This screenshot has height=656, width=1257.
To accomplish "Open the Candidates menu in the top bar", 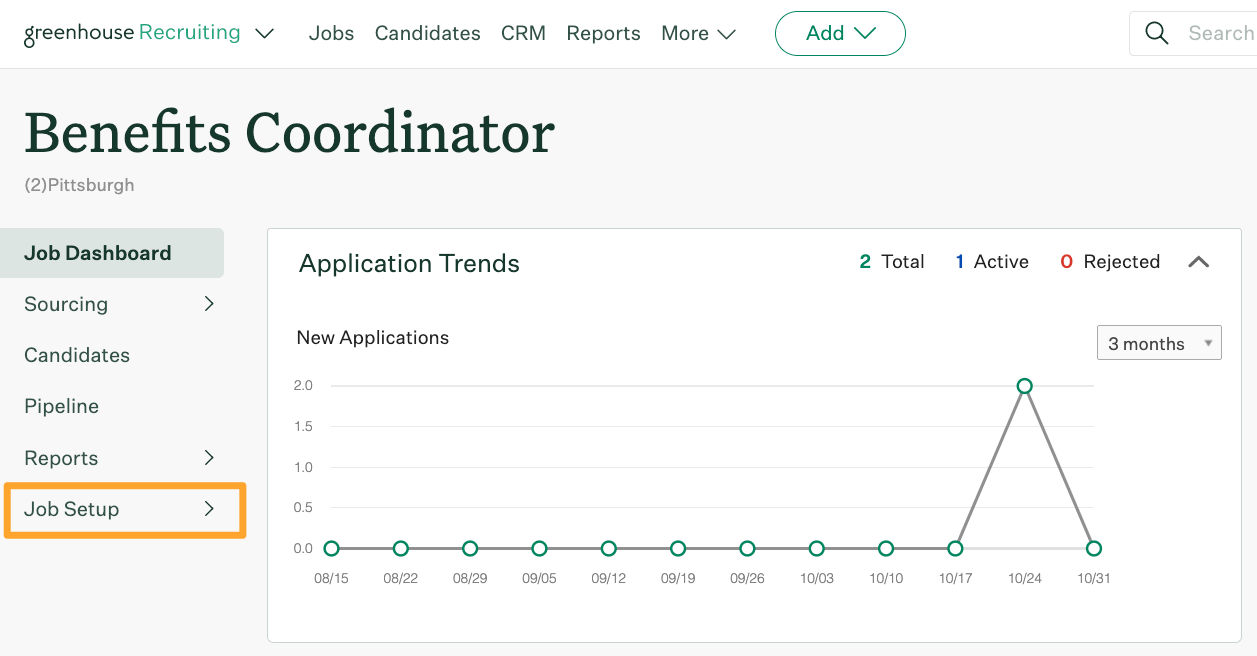I will coord(427,33).
